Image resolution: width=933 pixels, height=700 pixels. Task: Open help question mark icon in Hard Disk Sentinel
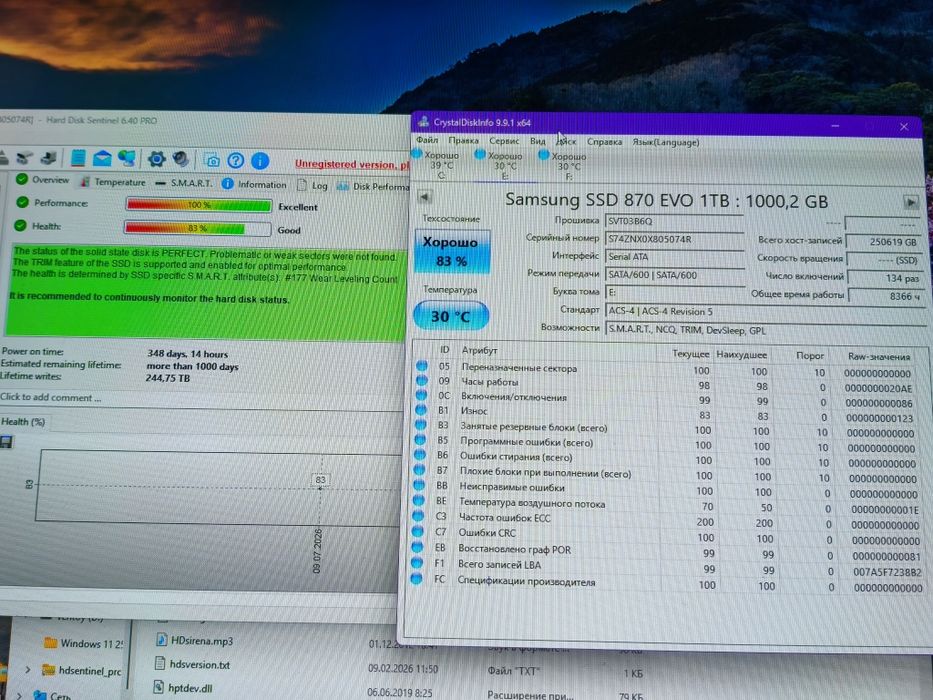[x=236, y=160]
